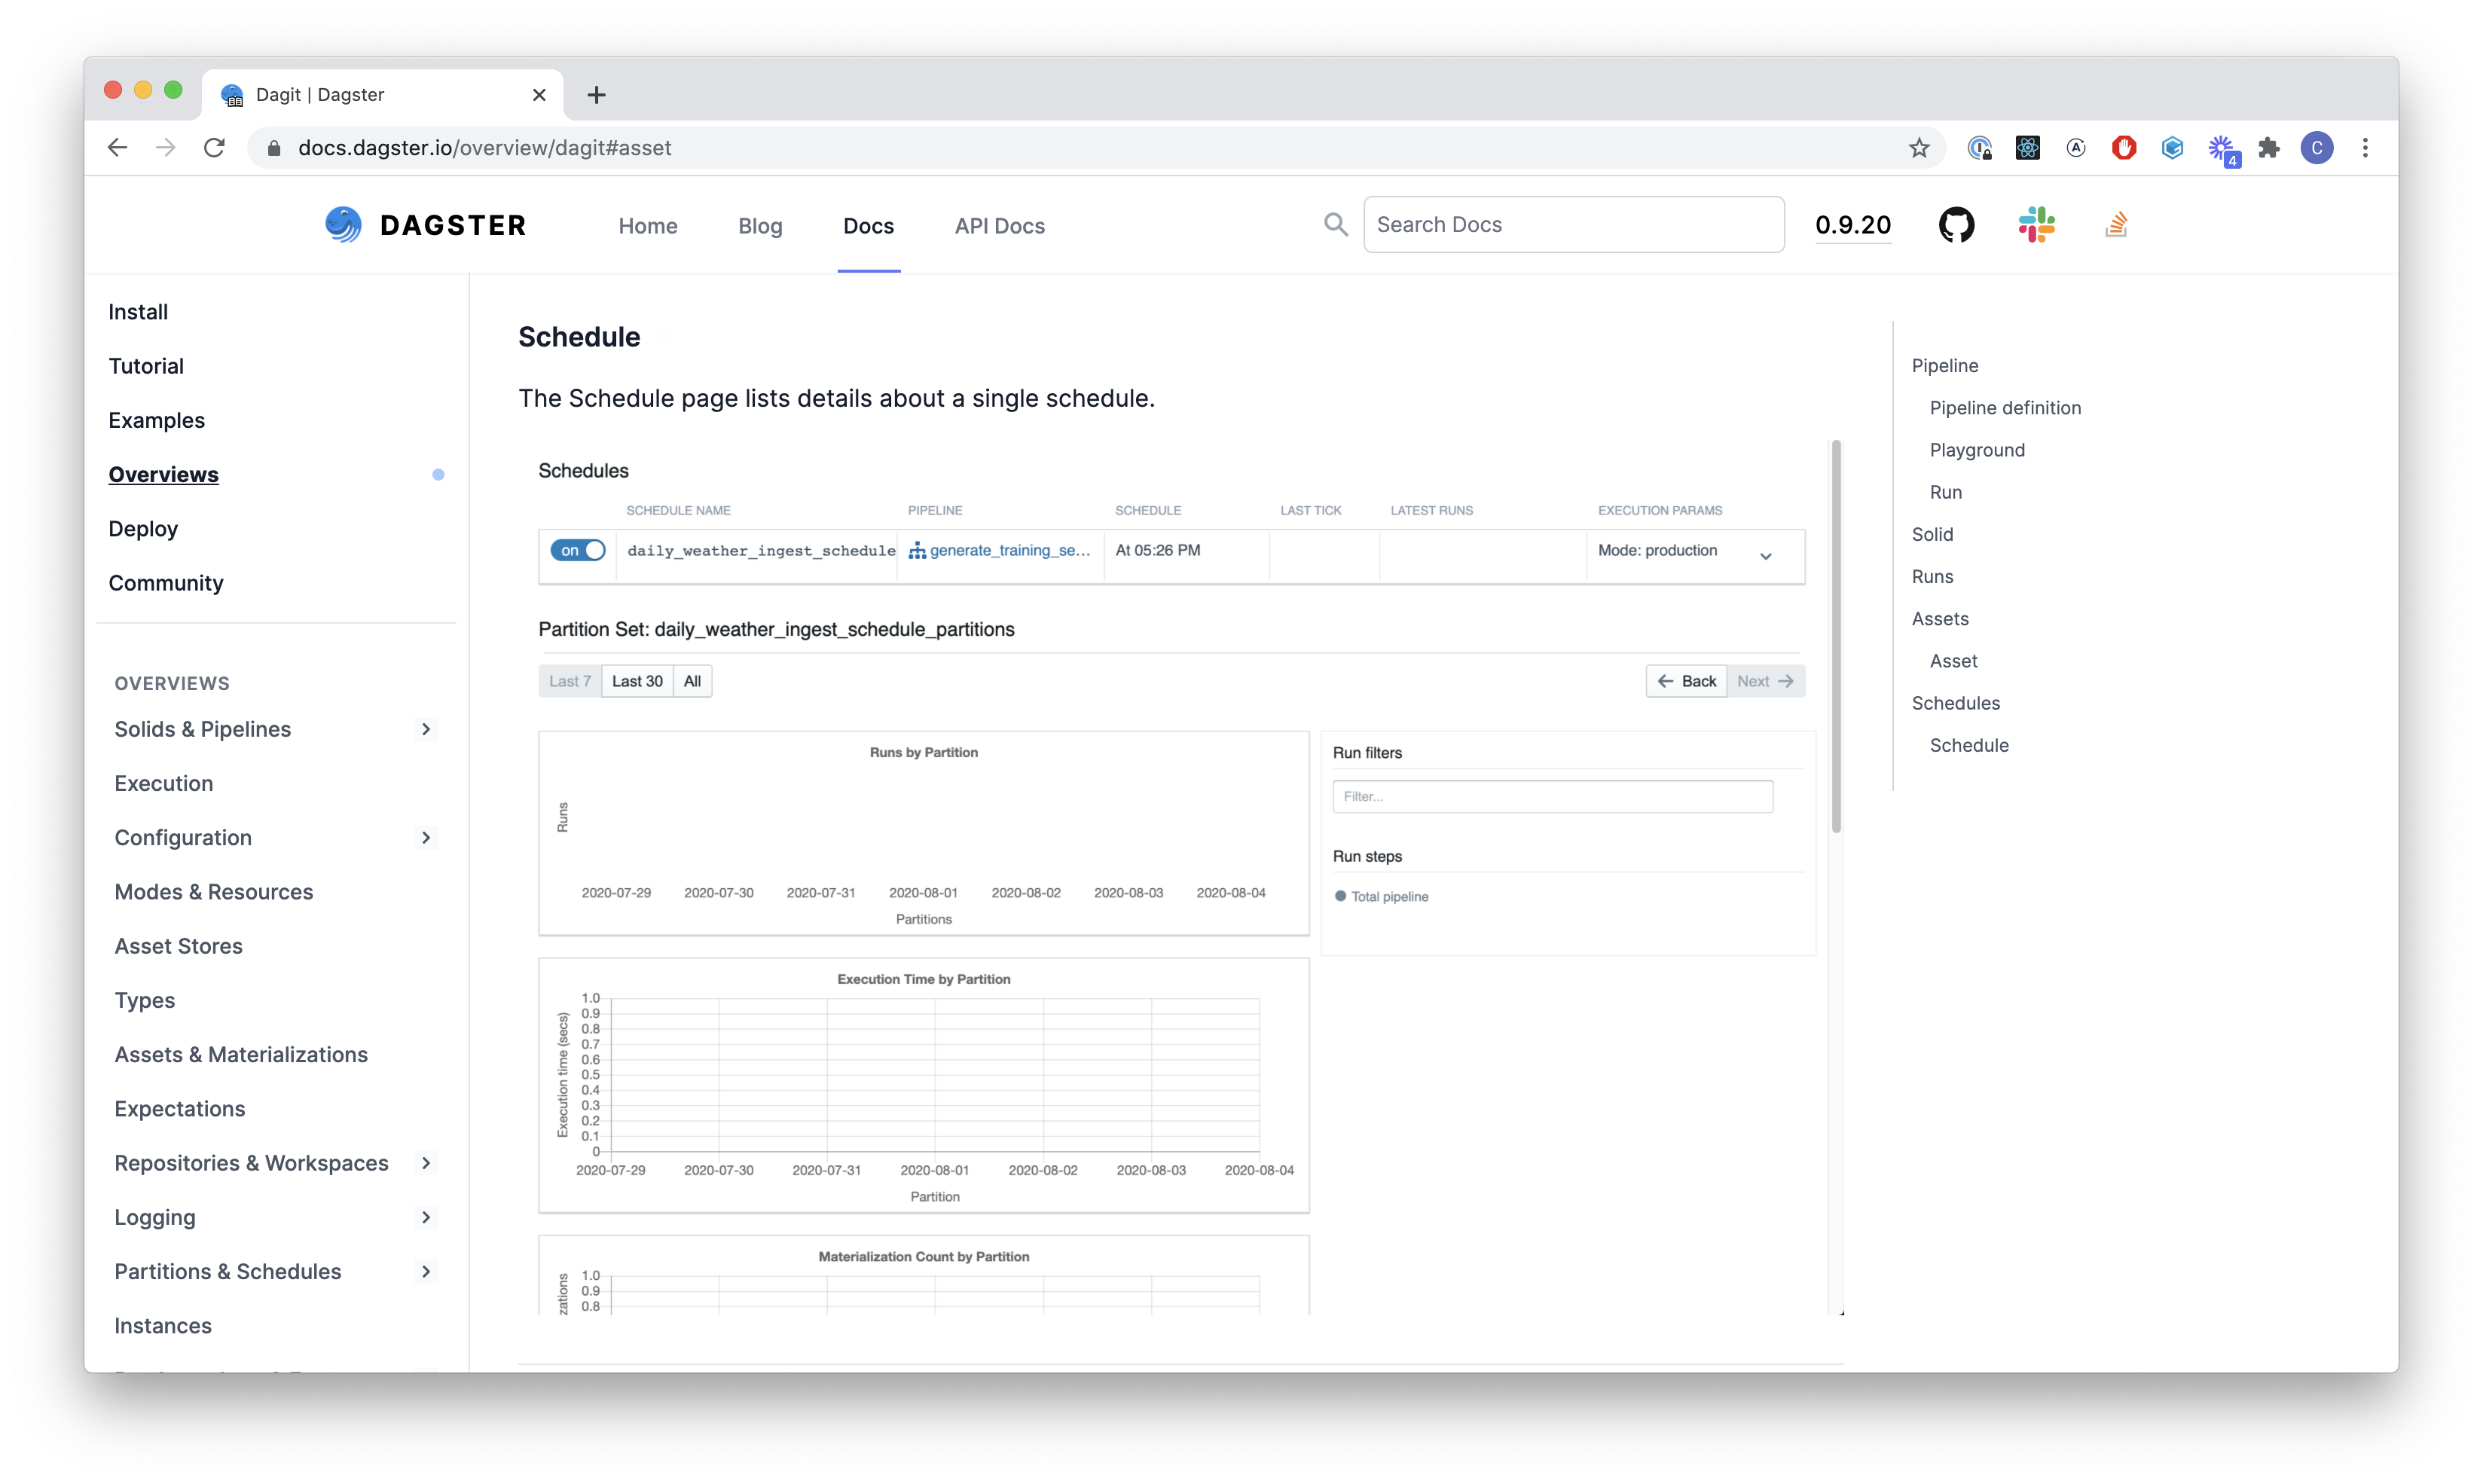Open the GitHub repository icon

pyautogui.click(x=1956, y=225)
